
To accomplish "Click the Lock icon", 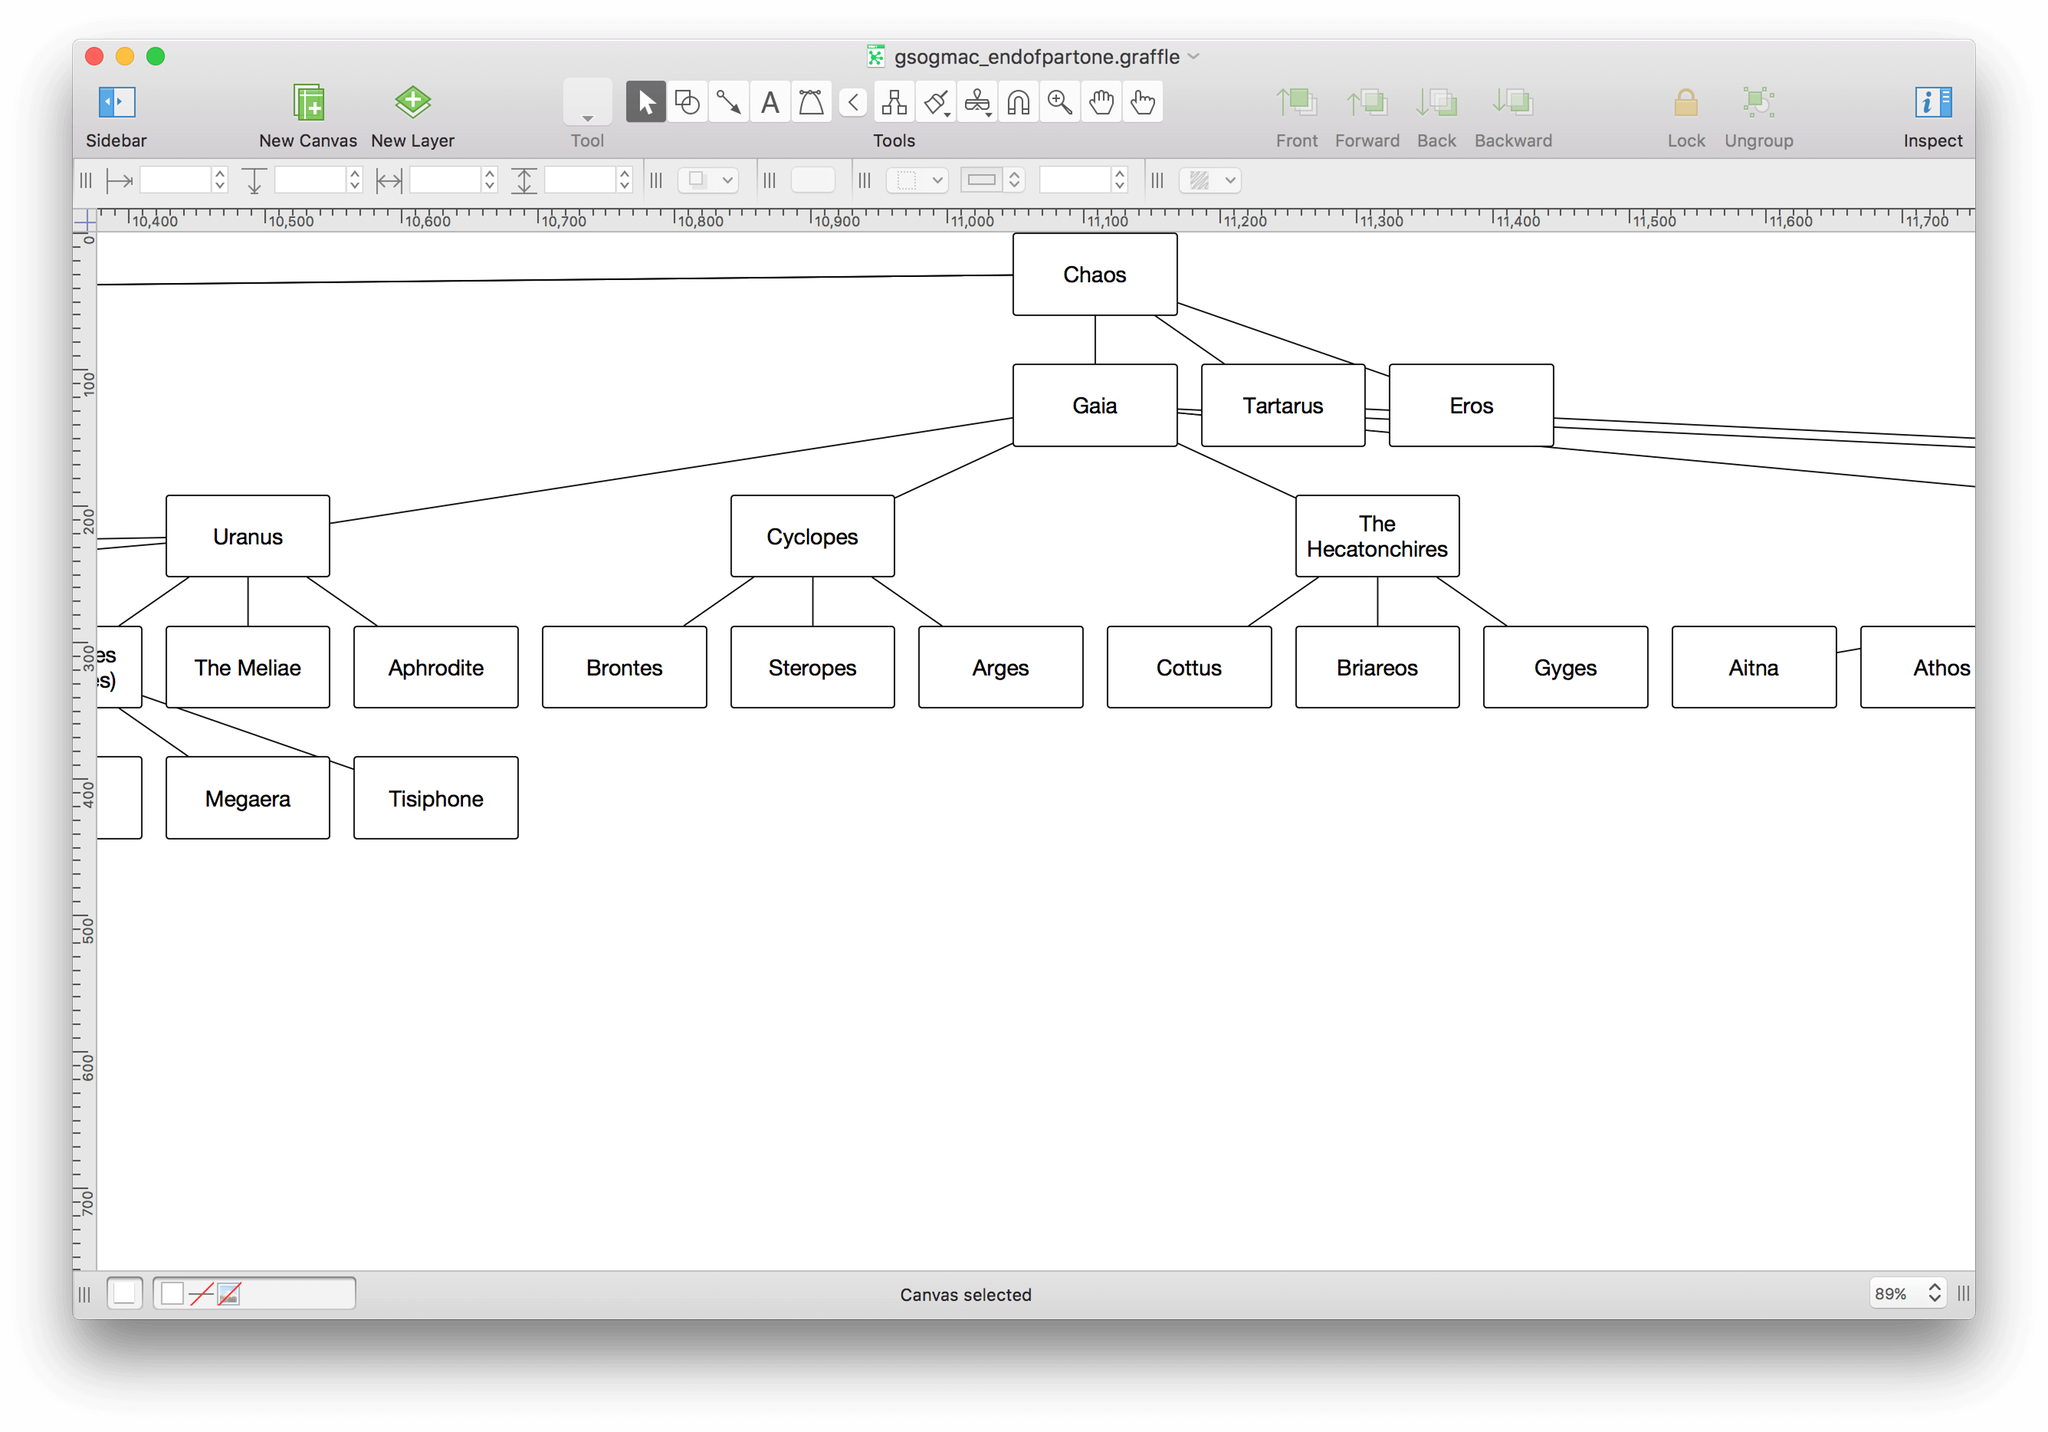I will tap(1686, 102).
